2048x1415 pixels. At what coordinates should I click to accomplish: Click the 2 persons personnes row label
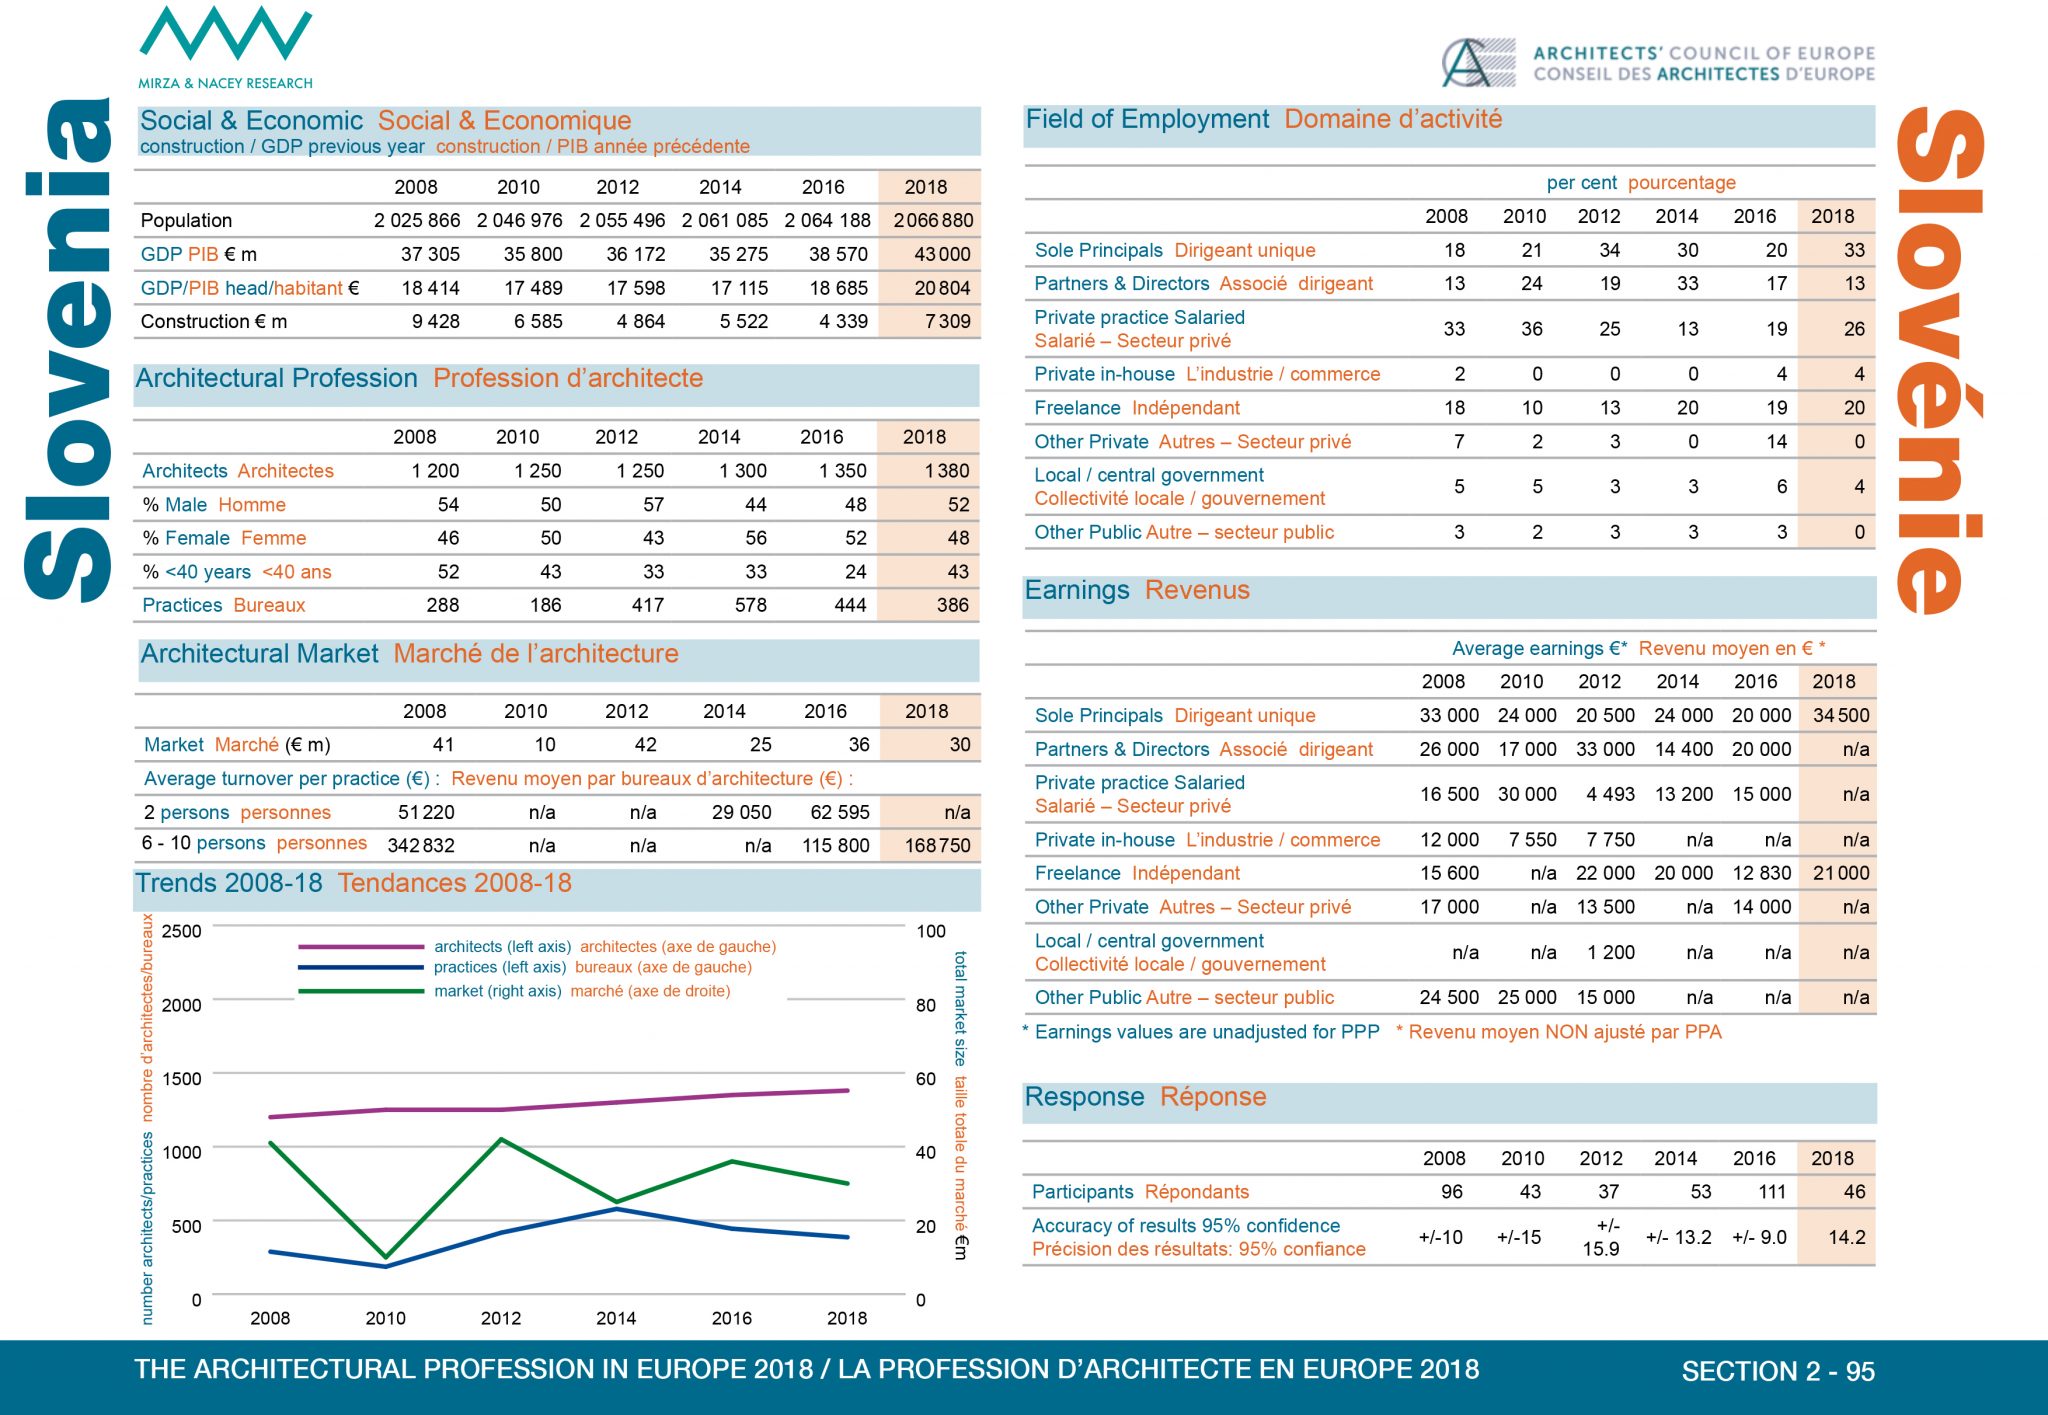pyautogui.click(x=237, y=812)
